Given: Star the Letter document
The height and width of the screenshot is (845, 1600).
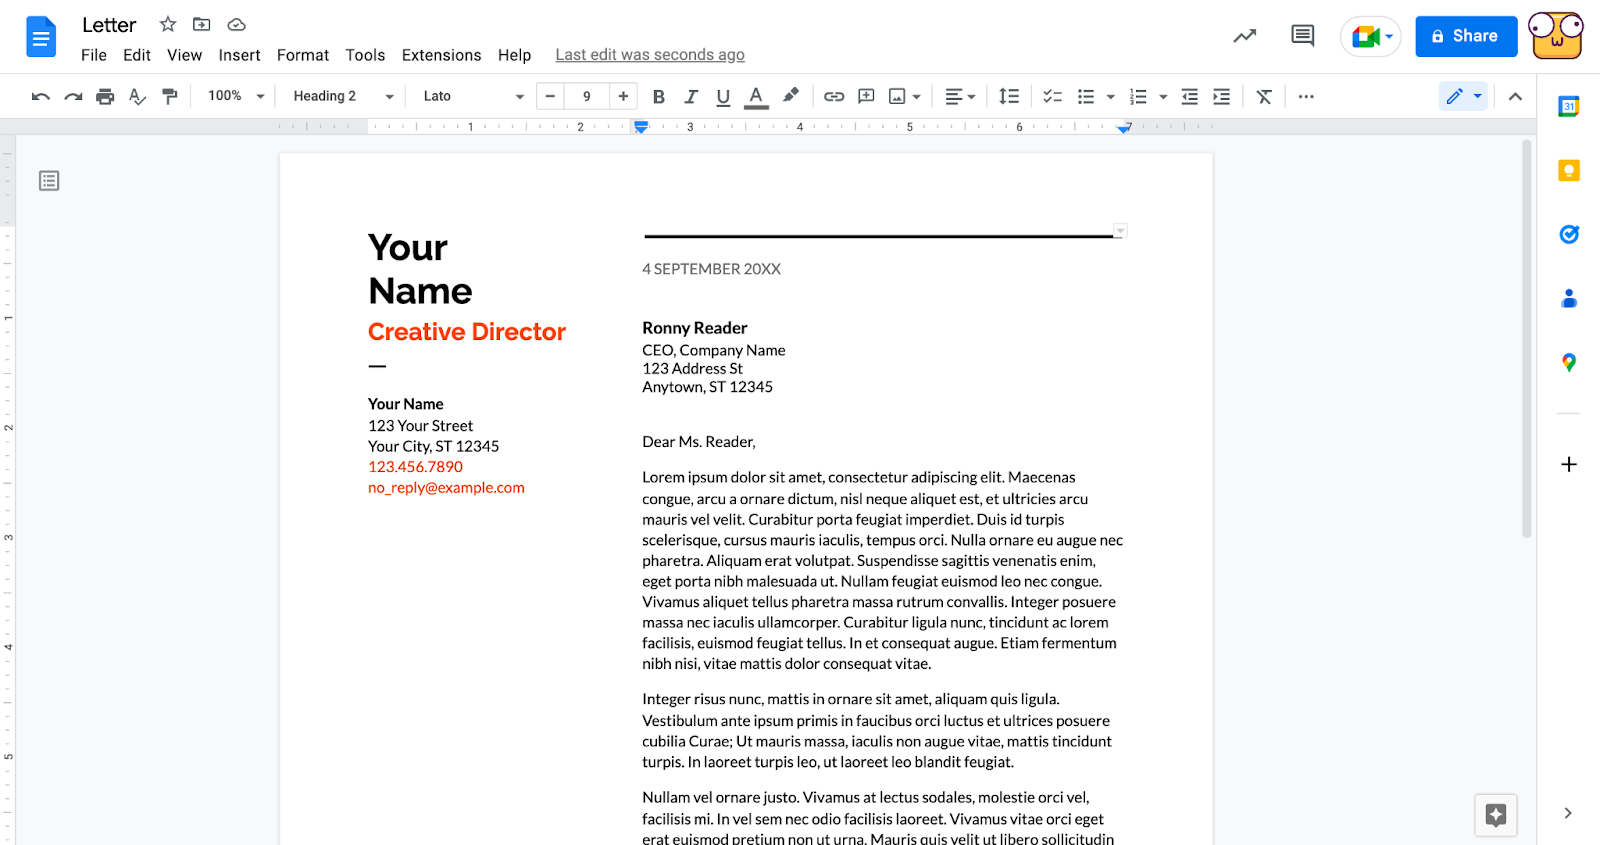Looking at the screenshot, I should click(x=168, y=25).
